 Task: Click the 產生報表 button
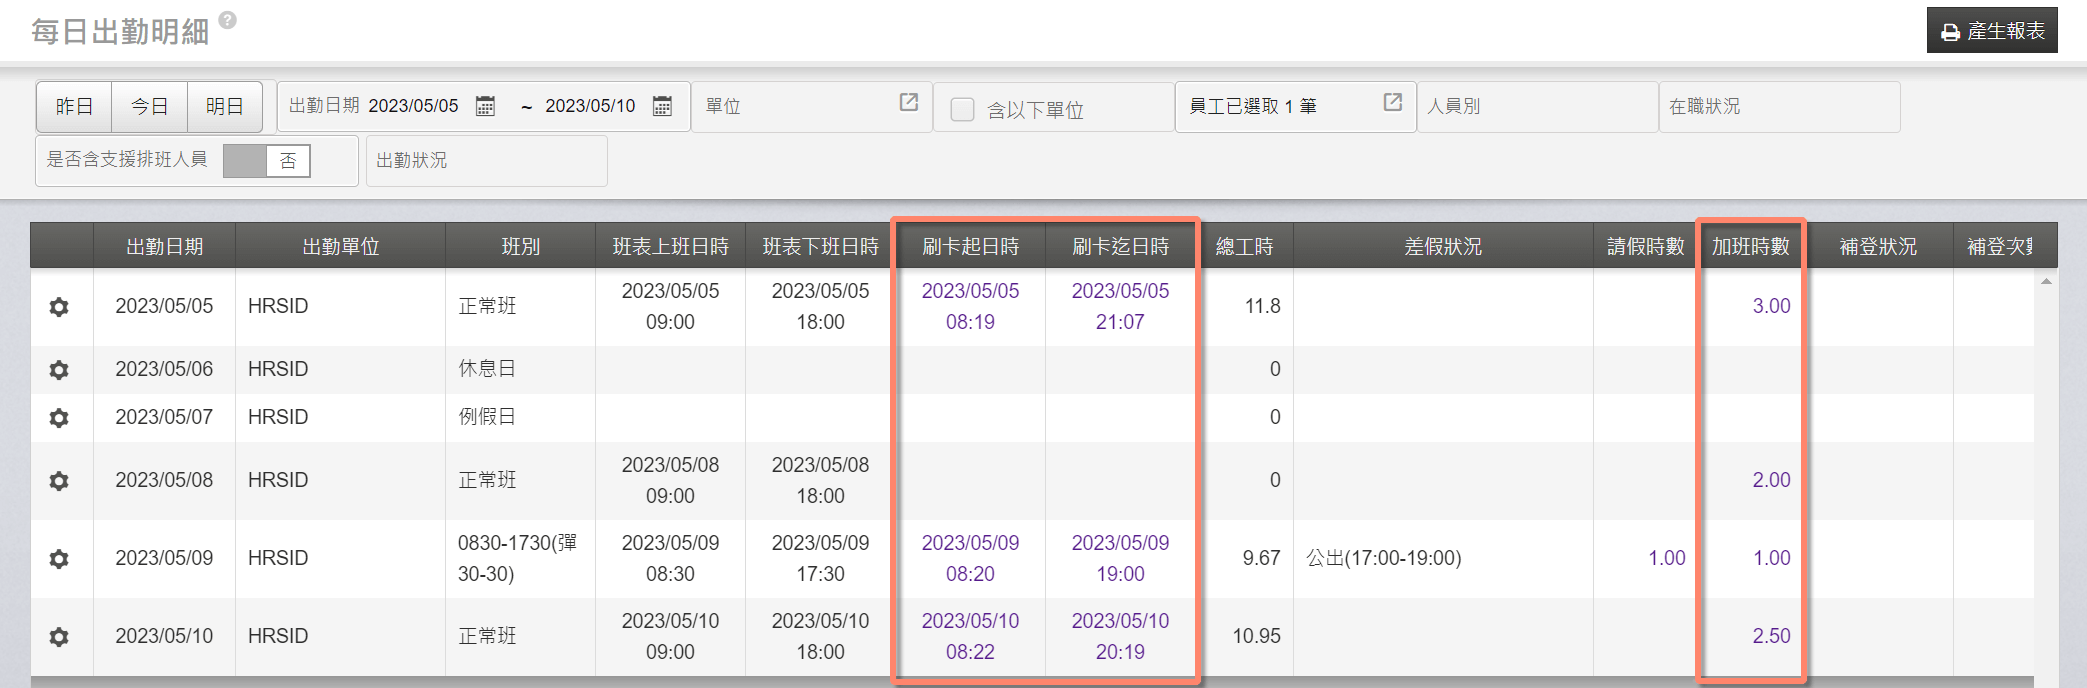[x=1991, y=31]
